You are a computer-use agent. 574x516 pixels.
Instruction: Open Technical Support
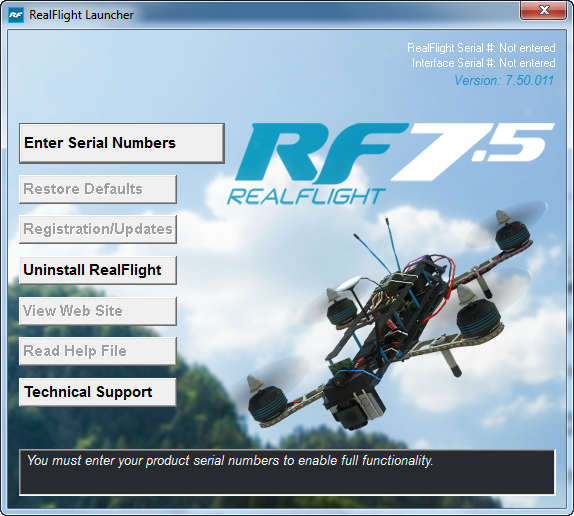(98, 392)
